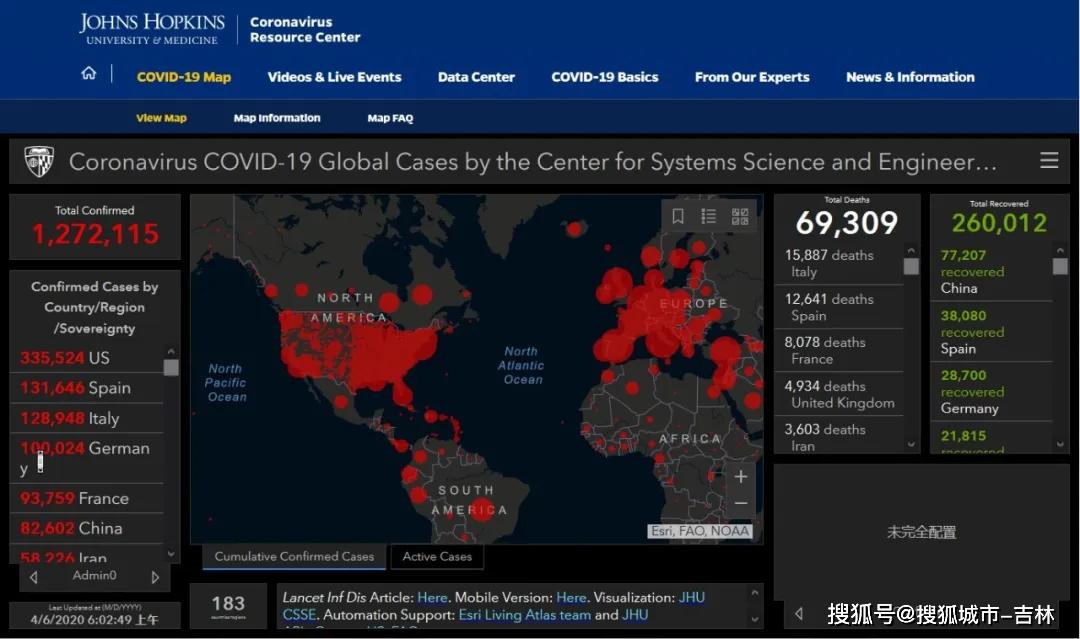
Task: Click Total Confirmed 1,272,115 figure
Action: point(95,234)
